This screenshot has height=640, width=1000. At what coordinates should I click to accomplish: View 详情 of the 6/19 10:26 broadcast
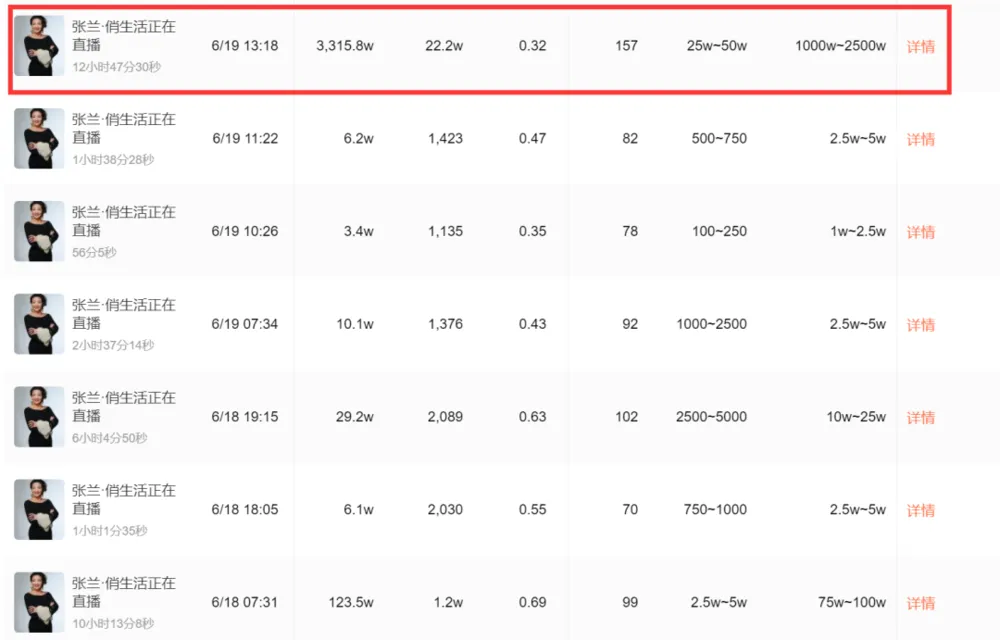click(x=920, y=232)
